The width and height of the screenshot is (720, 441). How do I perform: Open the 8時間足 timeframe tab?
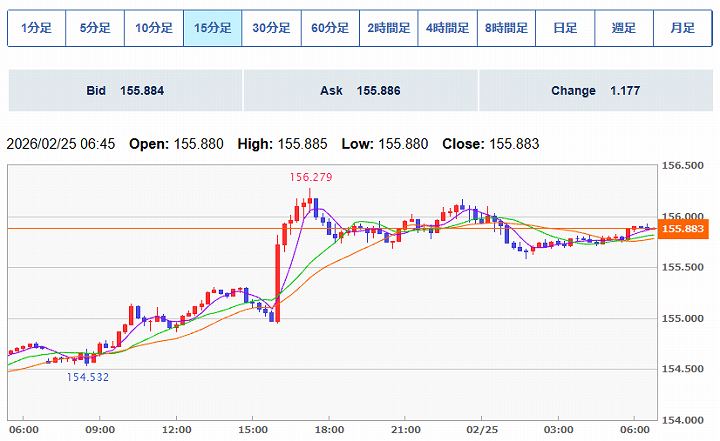[506, 28]
